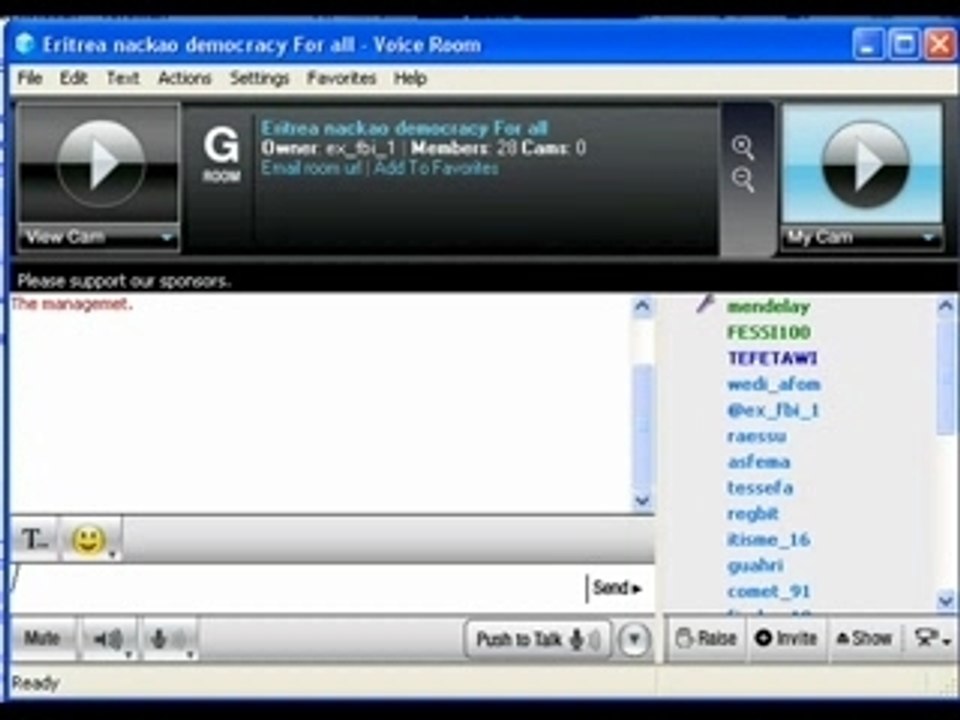This screenshot has width=960, height=720.
Task: Click Add To Favorites link
Action: (x=436, y=168)
